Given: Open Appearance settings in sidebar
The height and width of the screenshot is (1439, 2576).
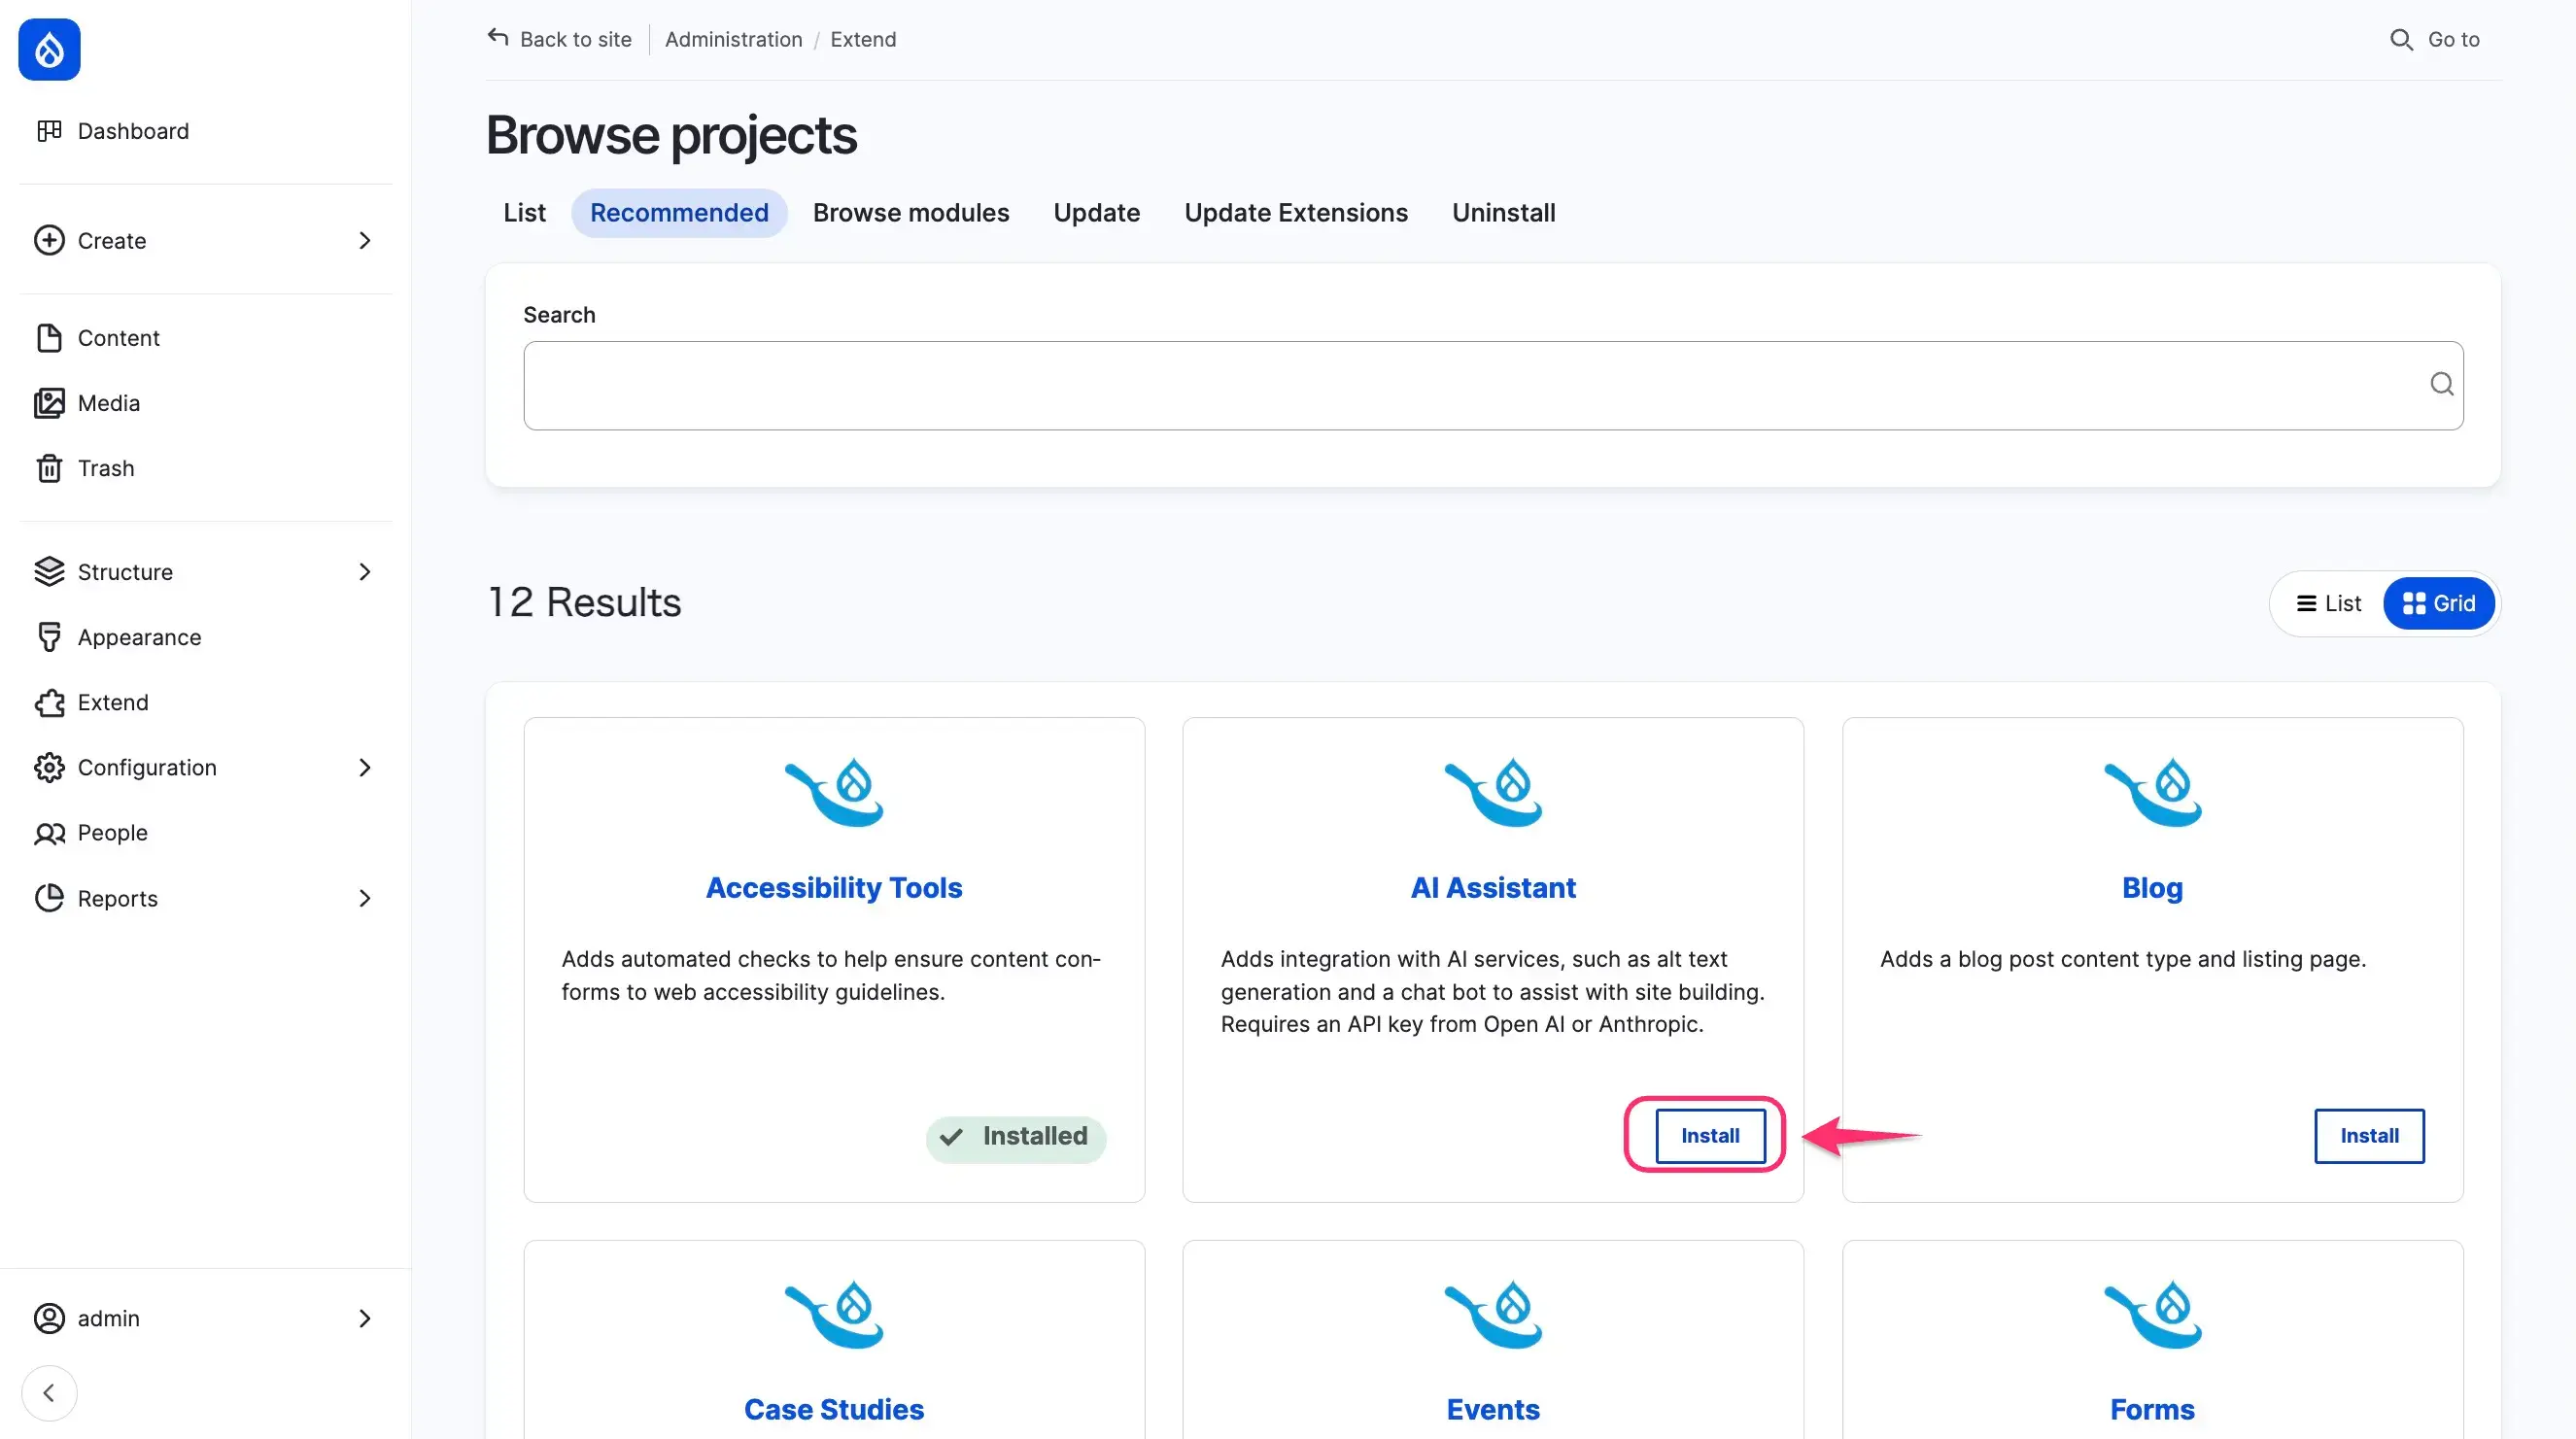Looking at the screenshot, I should point(139,637).
